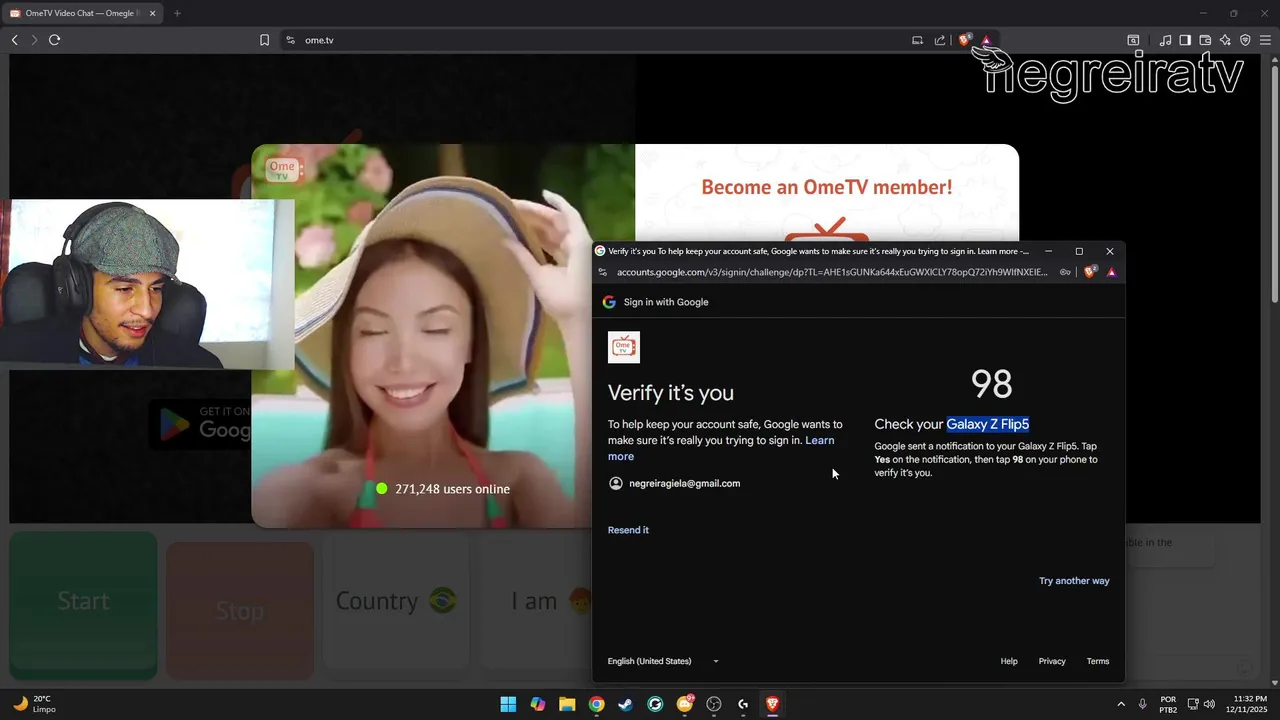This screenshot has height=720, width=1280.
Task: Open the volume control in system tray
Action: (1209, 704)
